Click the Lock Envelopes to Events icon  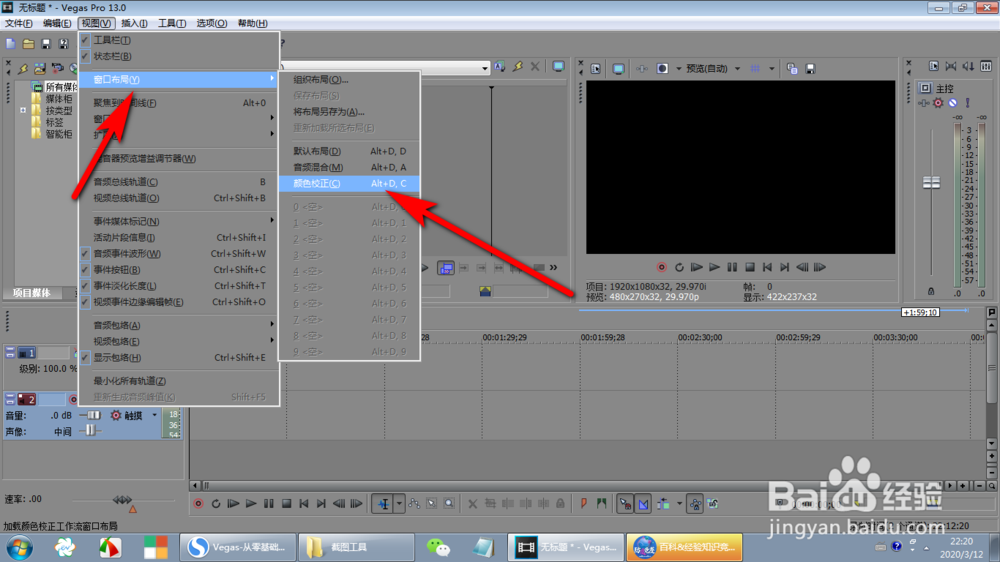[695, 504]
